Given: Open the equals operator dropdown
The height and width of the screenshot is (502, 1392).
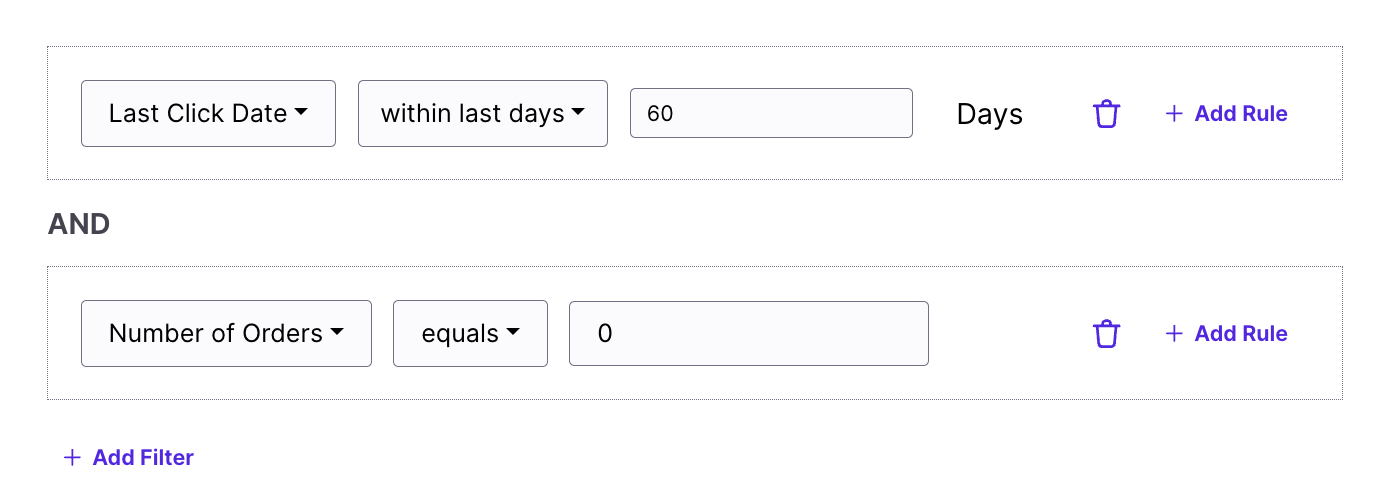Looking at the screenshot, I should [x=470, y=334].
